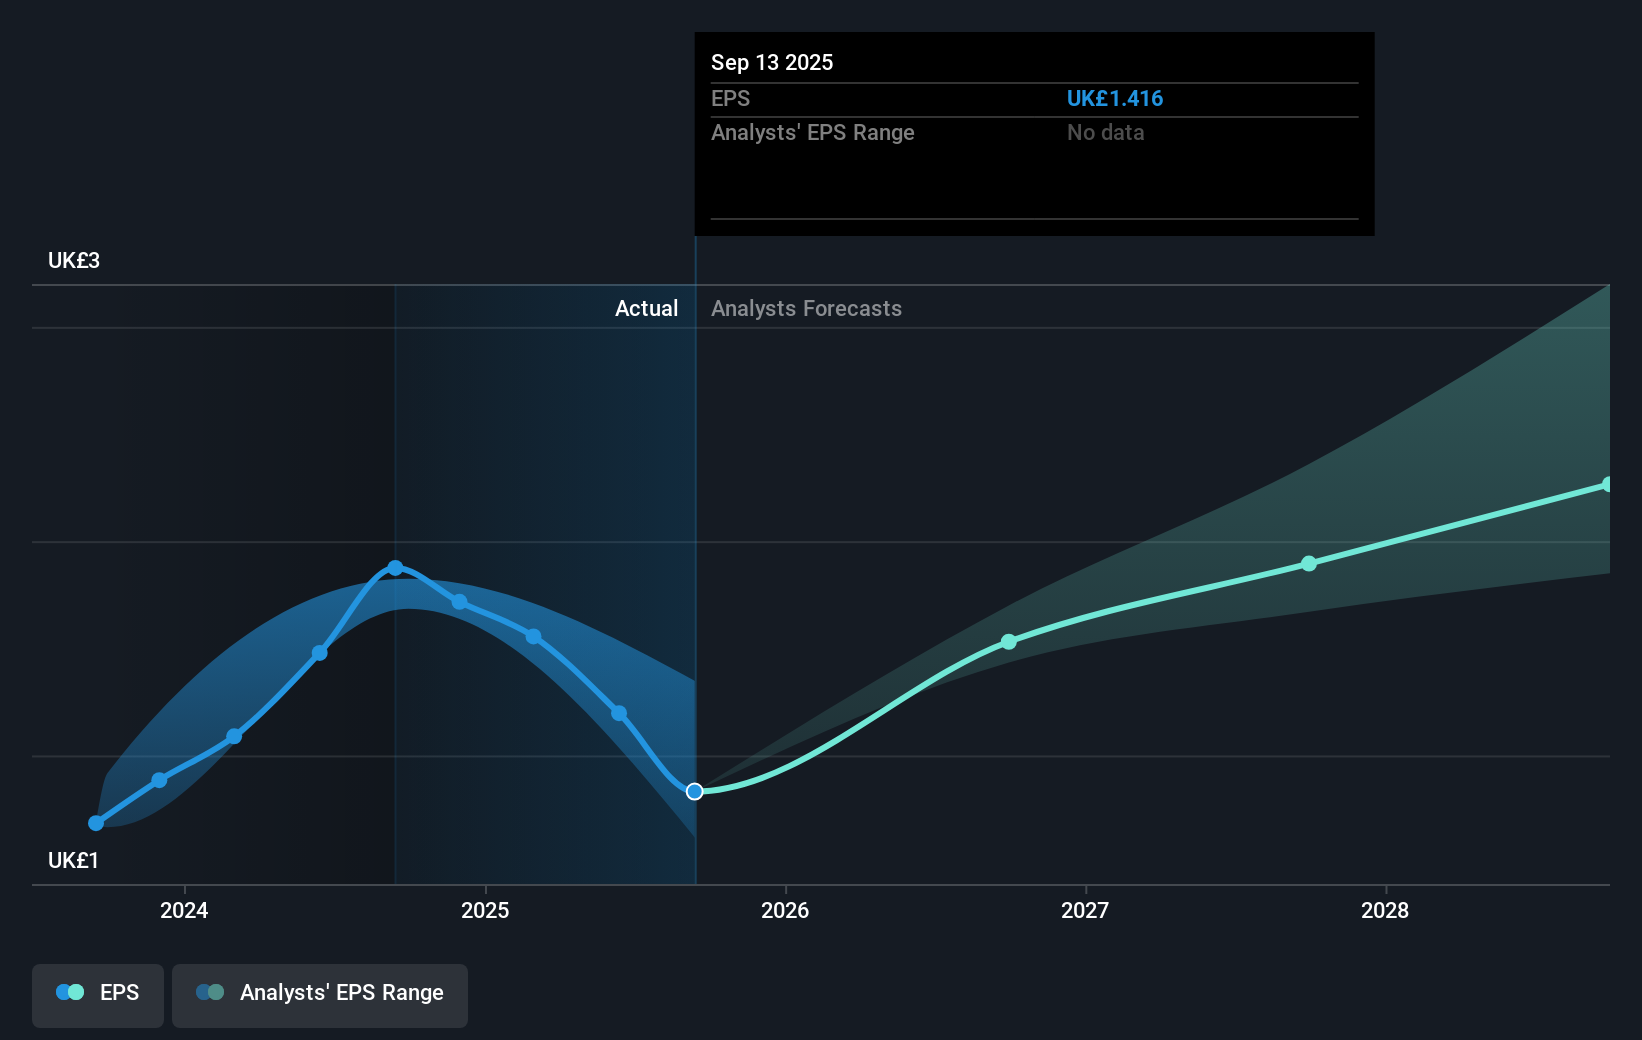Click the peak EPS data point near 2025

396,567
